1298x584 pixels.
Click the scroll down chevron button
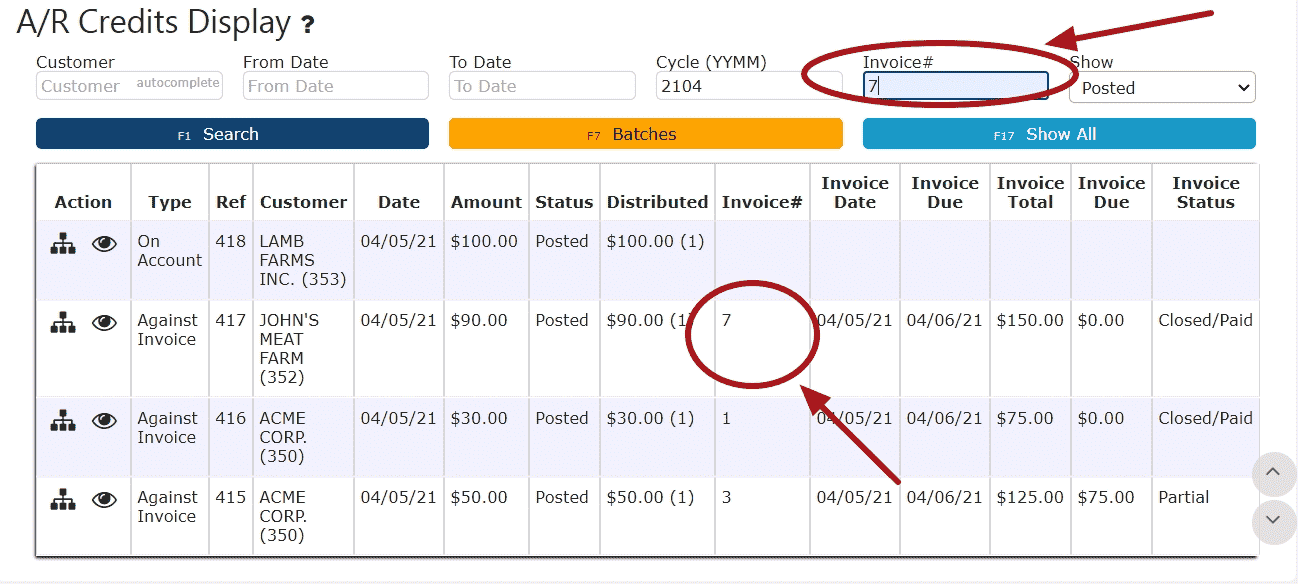1273,521
